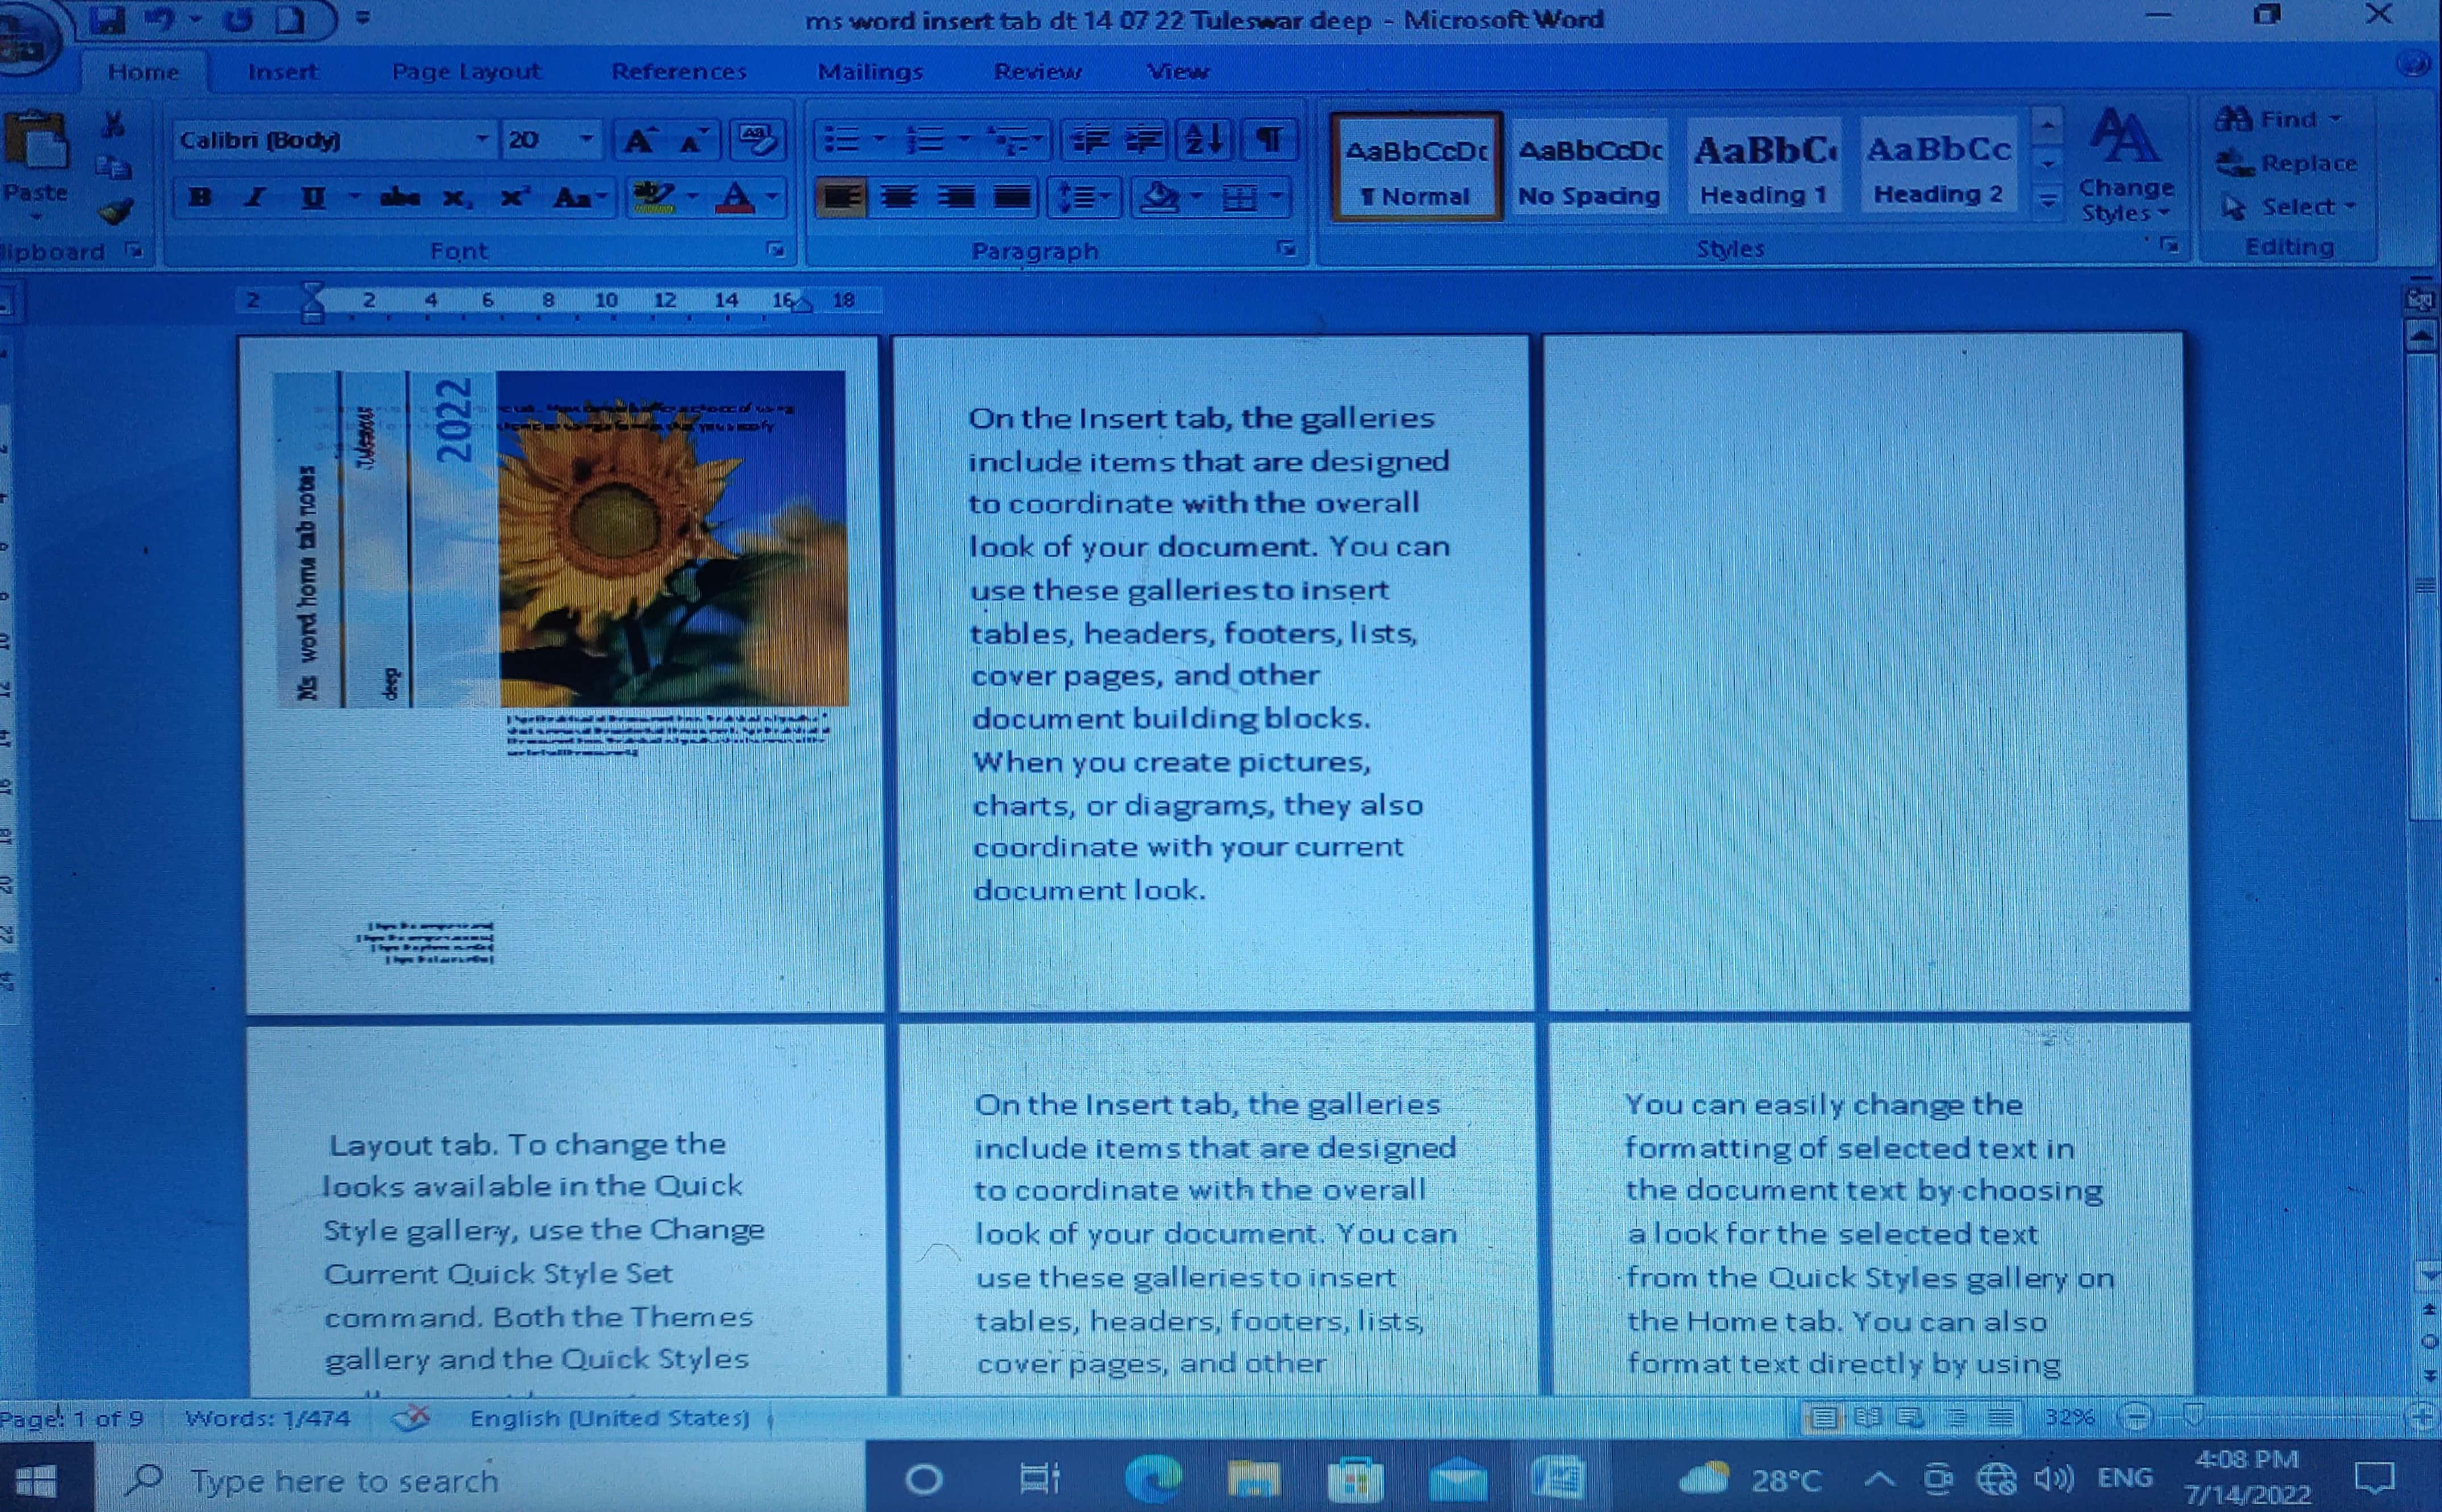Open the Page Layout tab

[466, 72]
